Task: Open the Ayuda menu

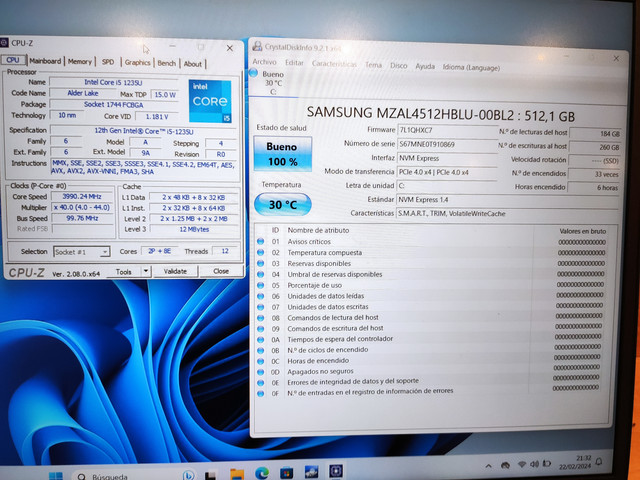Action: click(425, 67)
